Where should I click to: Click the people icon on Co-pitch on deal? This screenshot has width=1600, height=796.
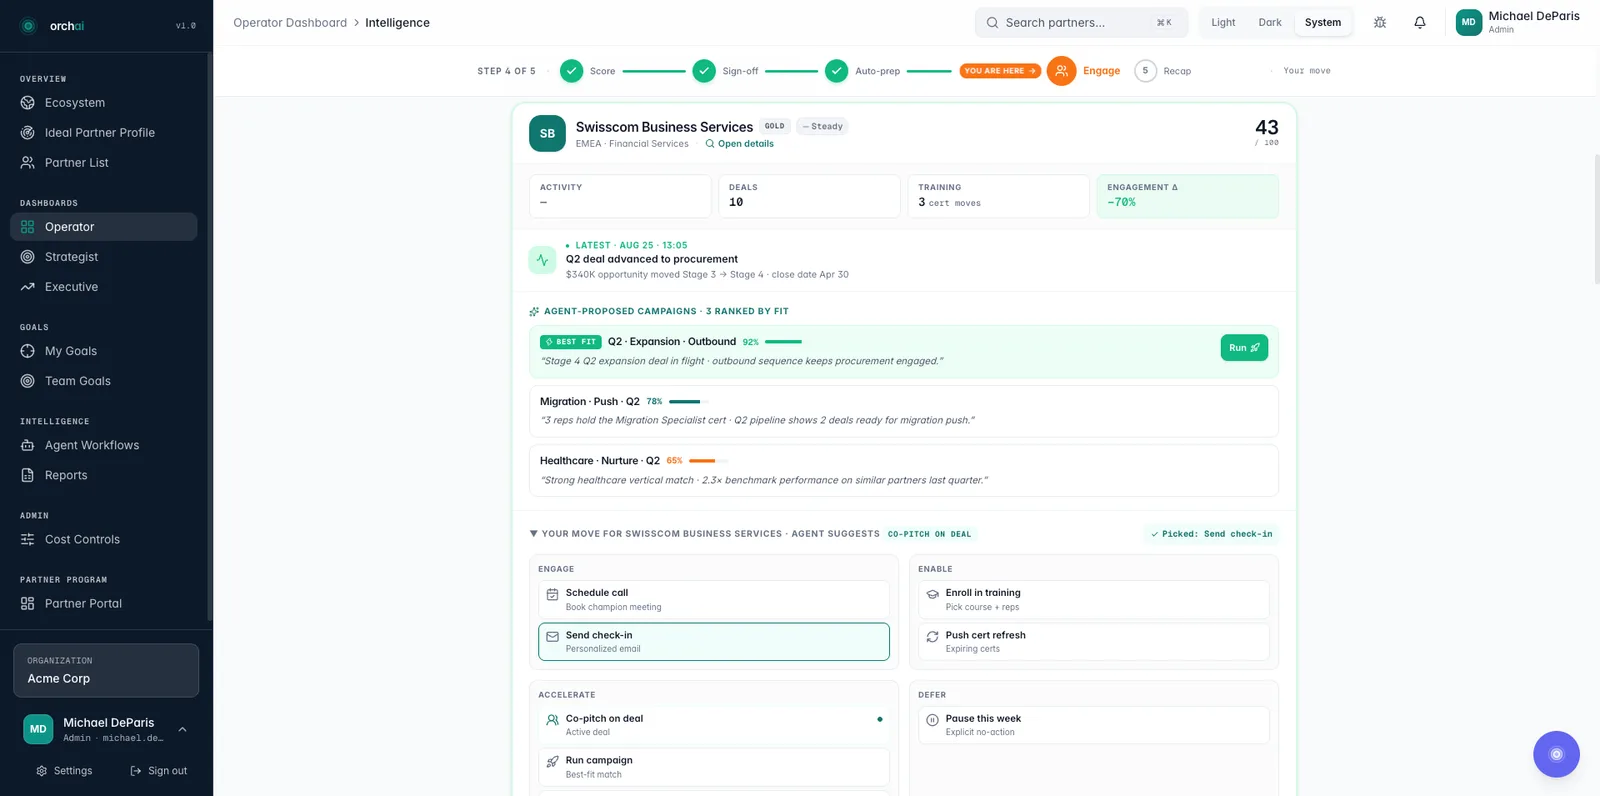click(x=552, y=720)
